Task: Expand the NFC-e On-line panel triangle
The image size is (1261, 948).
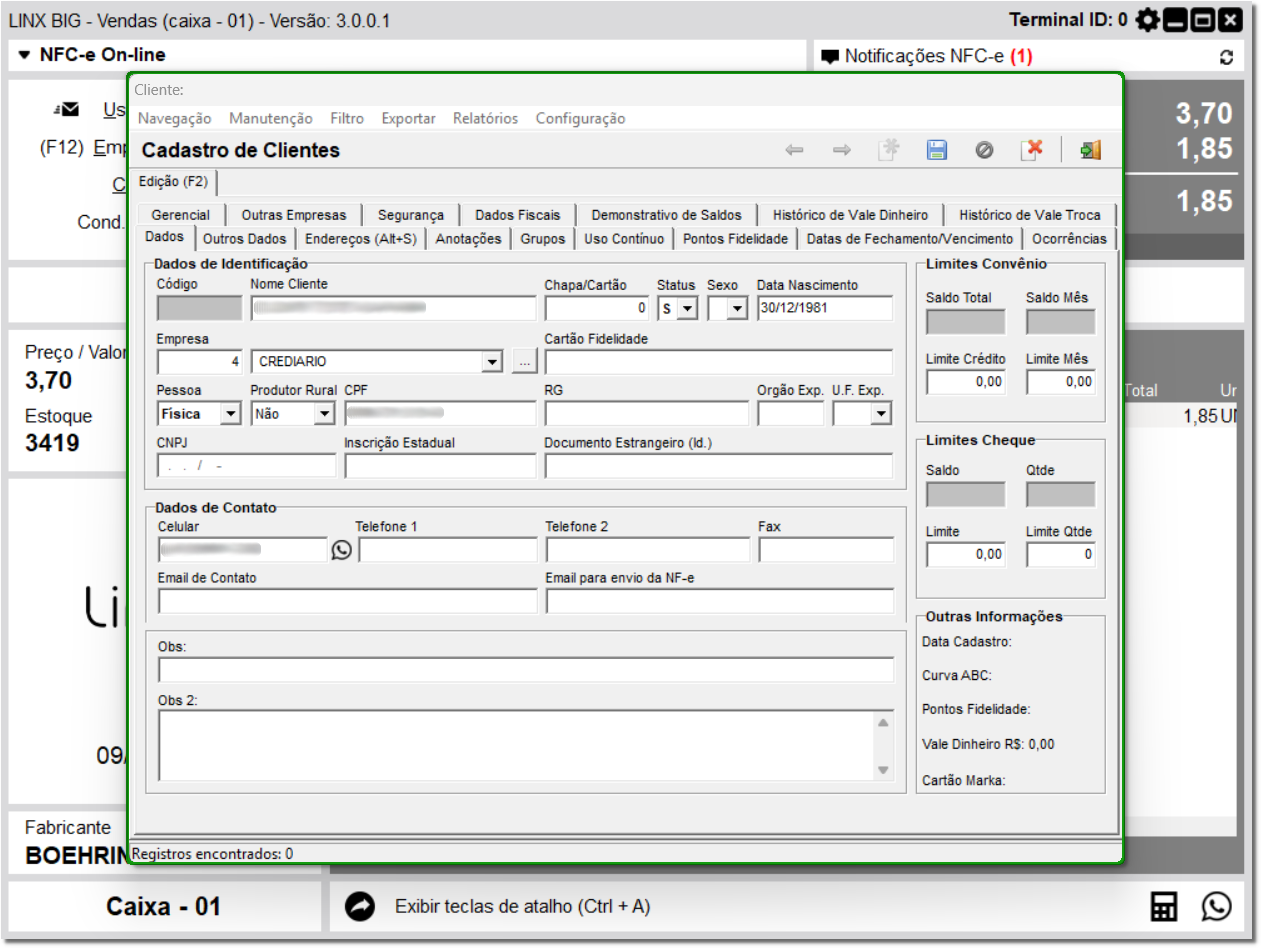Action: click(25, 55)
